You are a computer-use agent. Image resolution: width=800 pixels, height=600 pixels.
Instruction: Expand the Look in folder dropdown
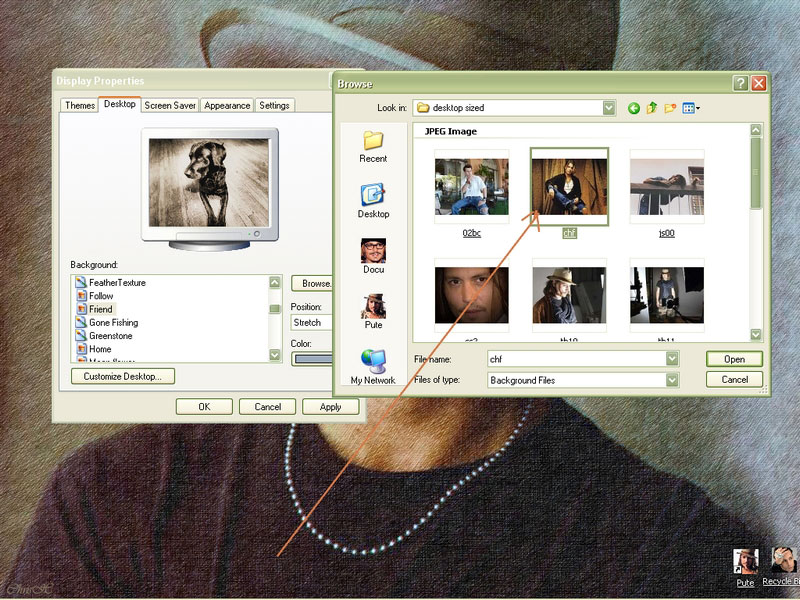pos(609,108)
